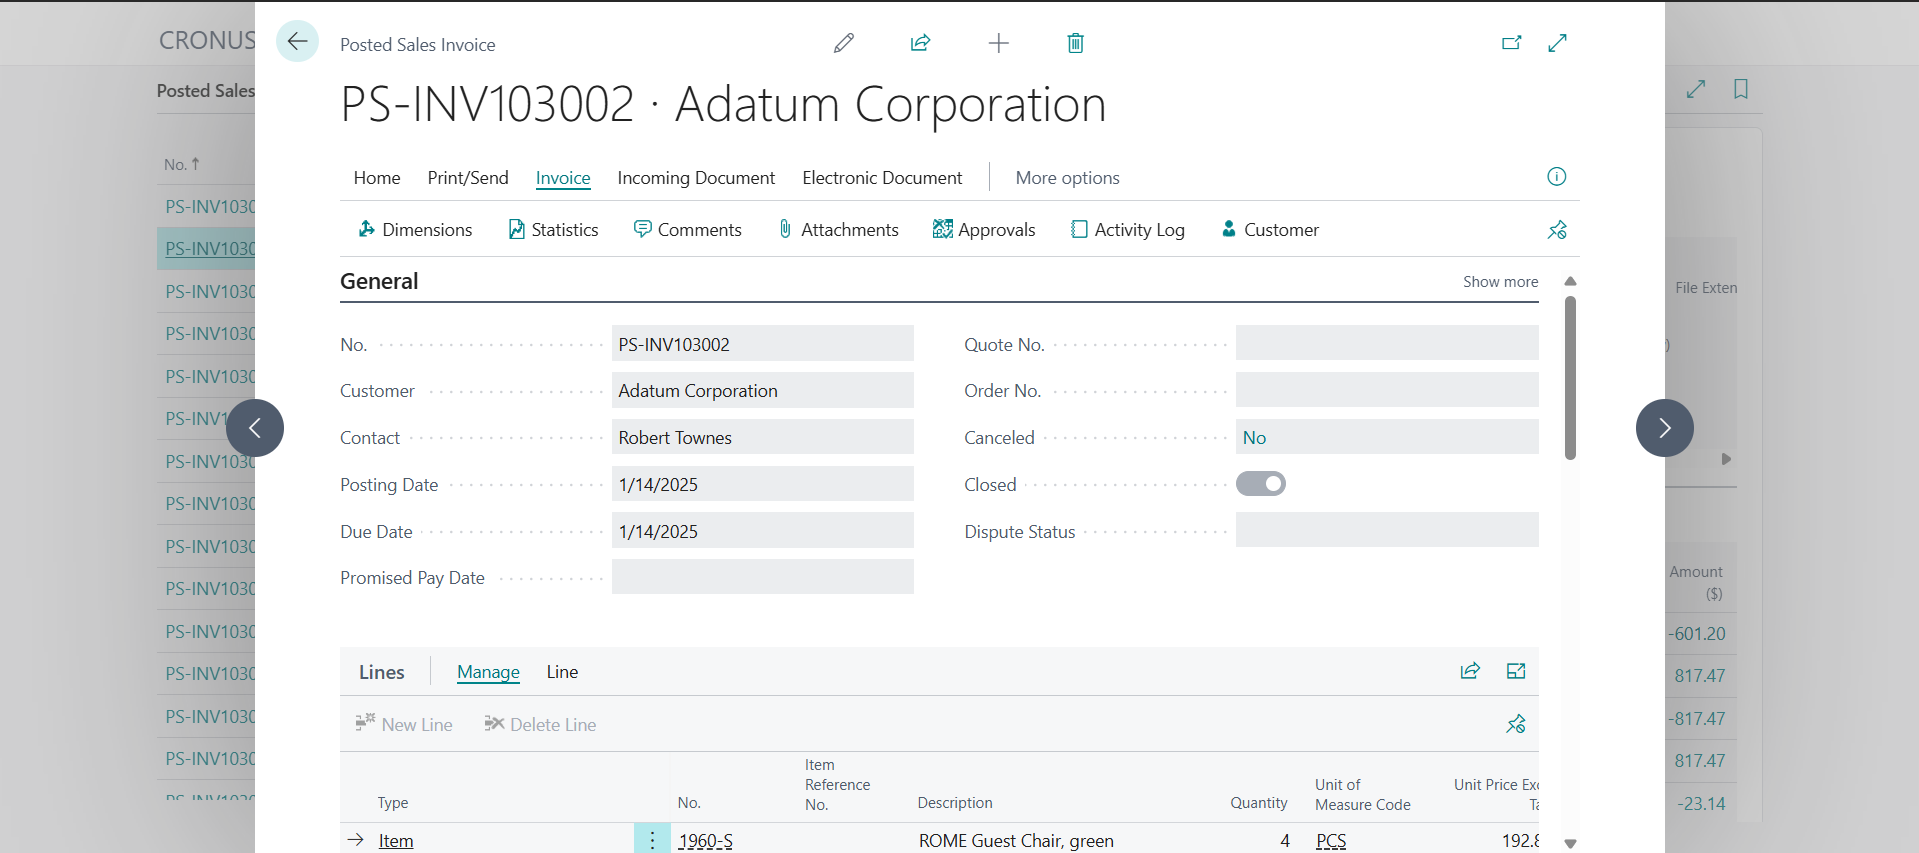Image resolution: width=1919 pixels, height=853 pixels.
Task: Open the Electronic Document tab
Action: tap(882, 178)
